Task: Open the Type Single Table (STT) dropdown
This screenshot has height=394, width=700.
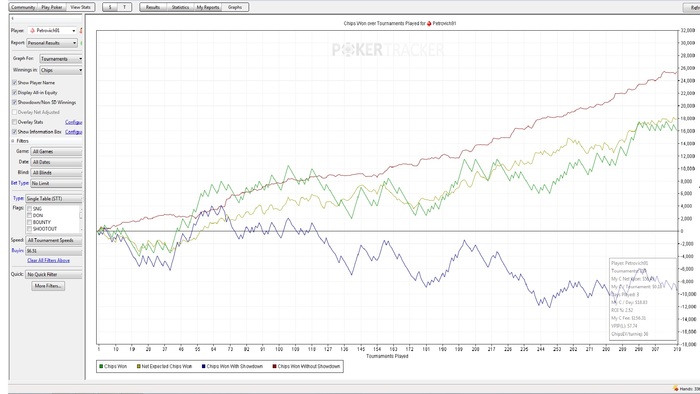Action: coord(54,199)
